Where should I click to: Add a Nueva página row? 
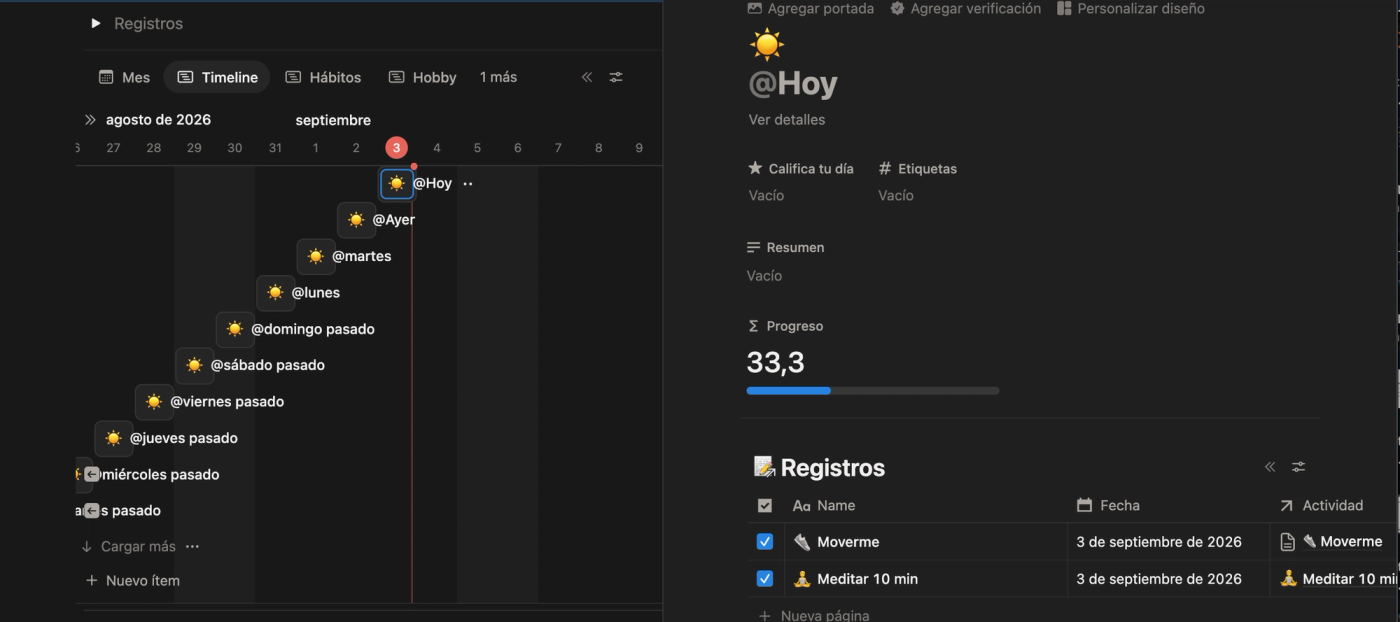(x=814, y=614)
